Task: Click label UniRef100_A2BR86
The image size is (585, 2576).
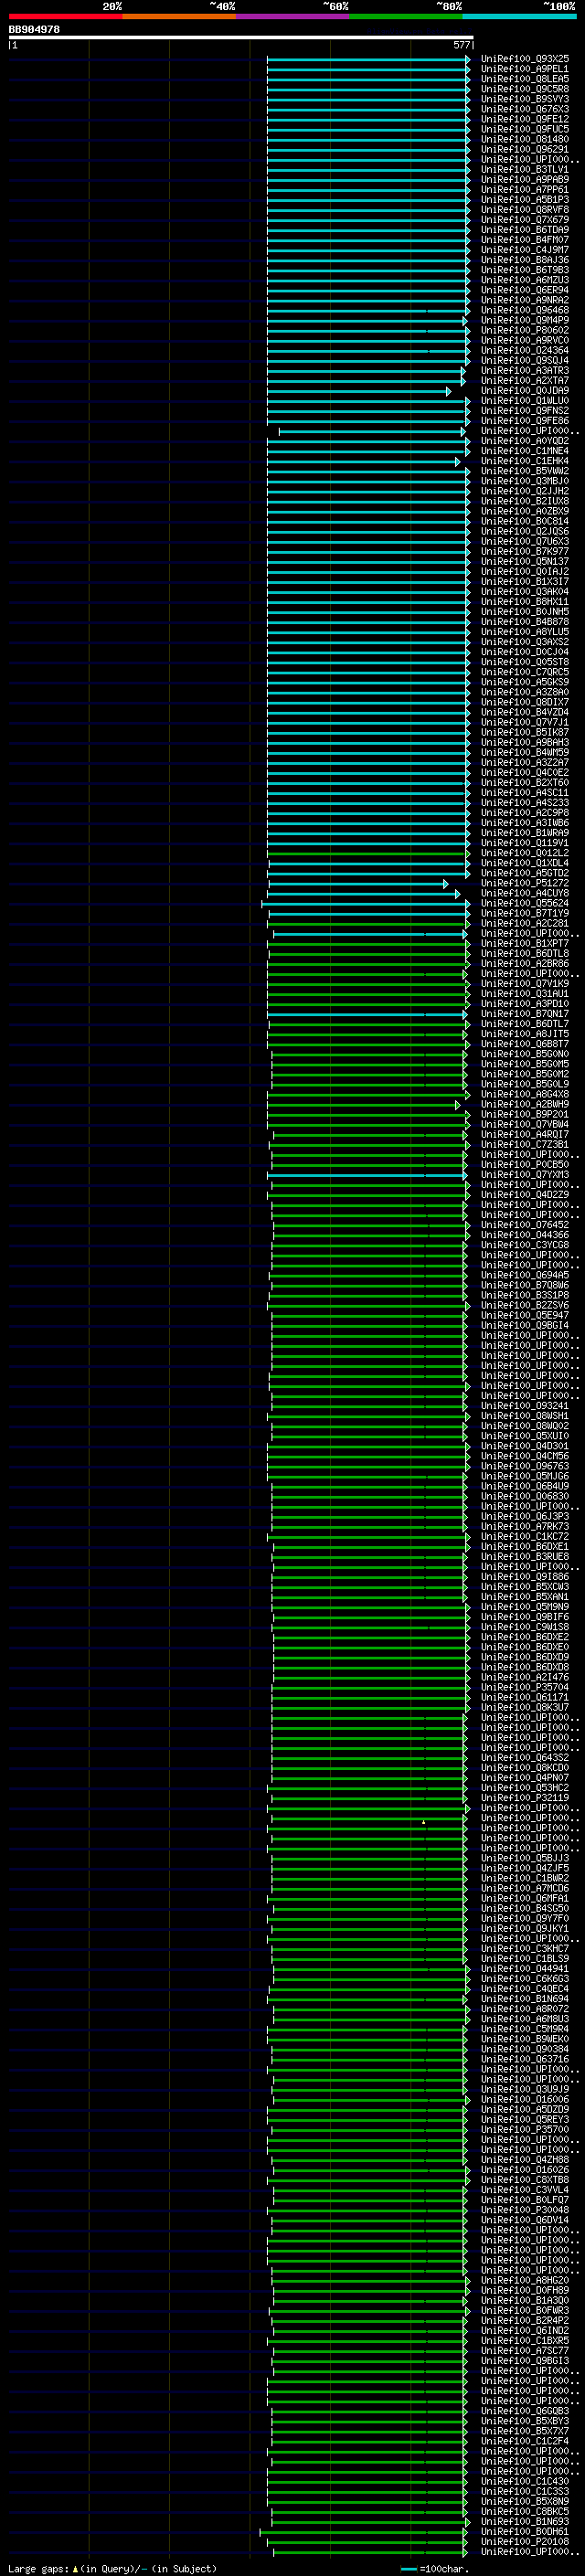Action: click(525, 964)
